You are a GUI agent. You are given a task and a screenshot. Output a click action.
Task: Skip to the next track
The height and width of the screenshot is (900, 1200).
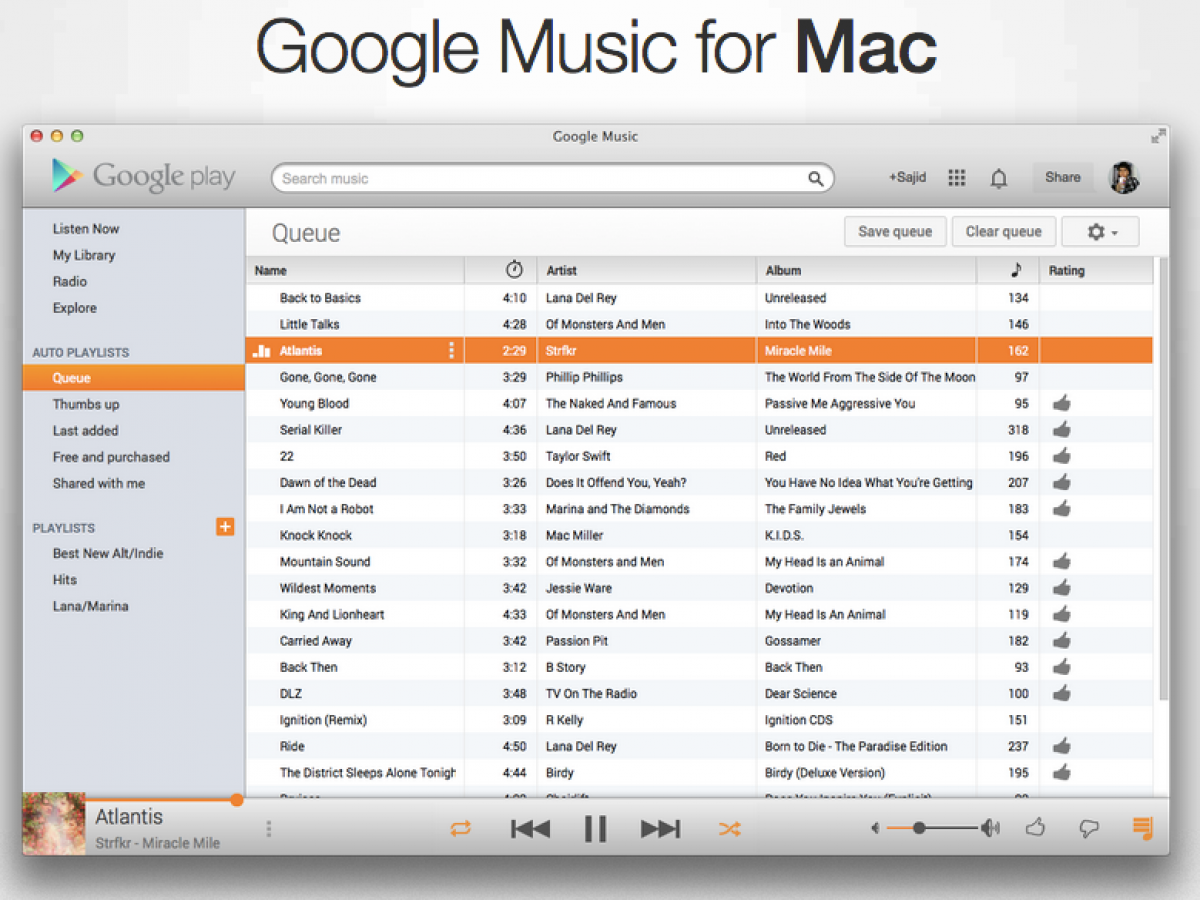click(x=660, y=828)
